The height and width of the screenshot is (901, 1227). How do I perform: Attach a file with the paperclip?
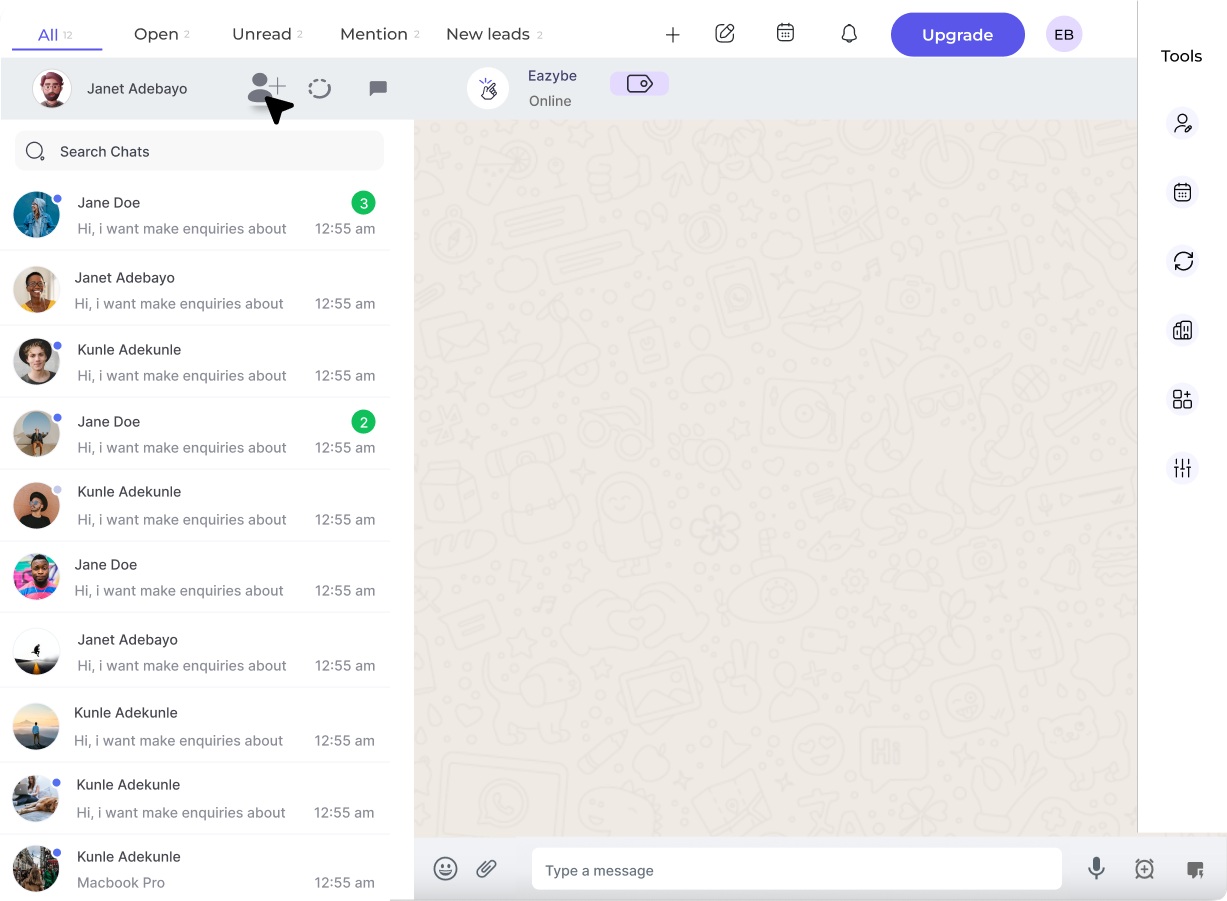(x=487, y=869)
